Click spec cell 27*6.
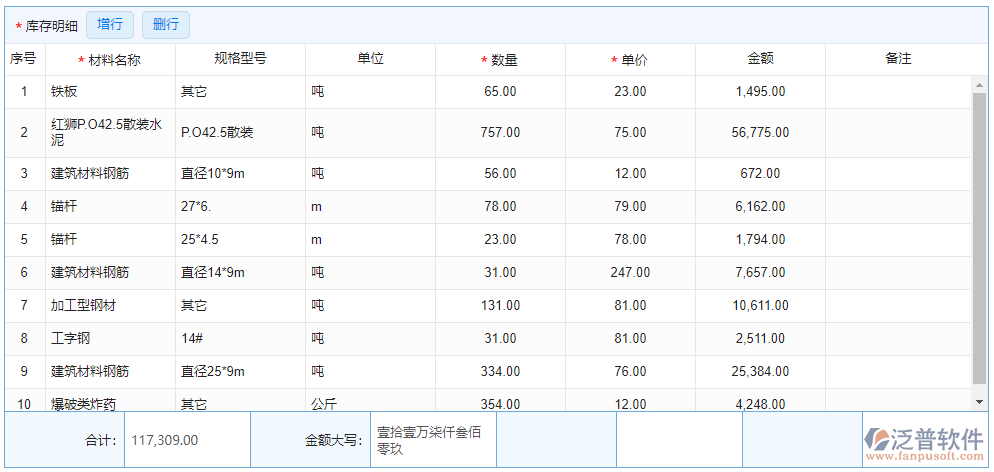Viewport: 994px width, 472px height. pyautogui.click(x=240, y=207)
